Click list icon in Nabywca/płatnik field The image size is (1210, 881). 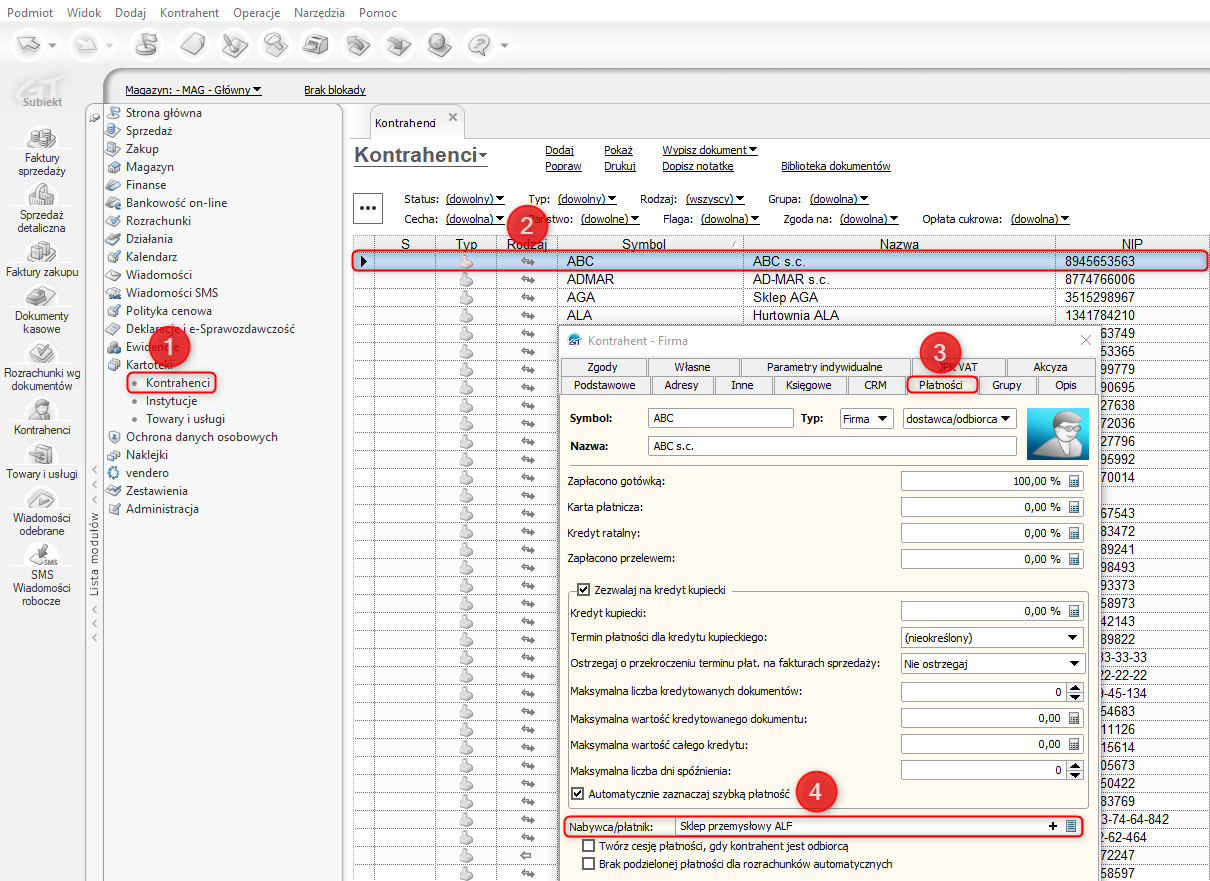click(x=1071, y=826)
